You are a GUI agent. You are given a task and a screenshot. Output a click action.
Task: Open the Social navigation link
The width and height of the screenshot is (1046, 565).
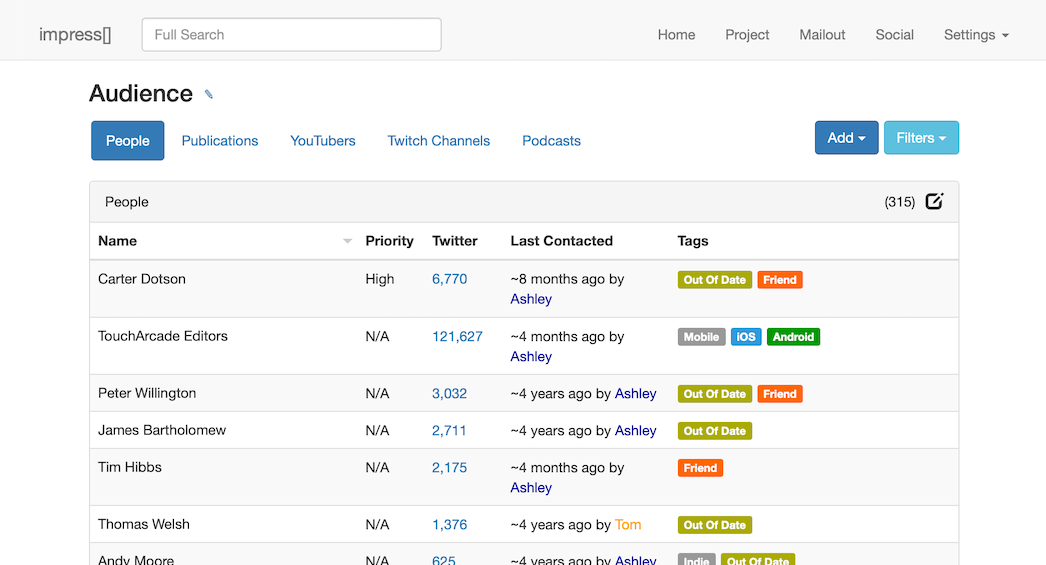[894, 35]
